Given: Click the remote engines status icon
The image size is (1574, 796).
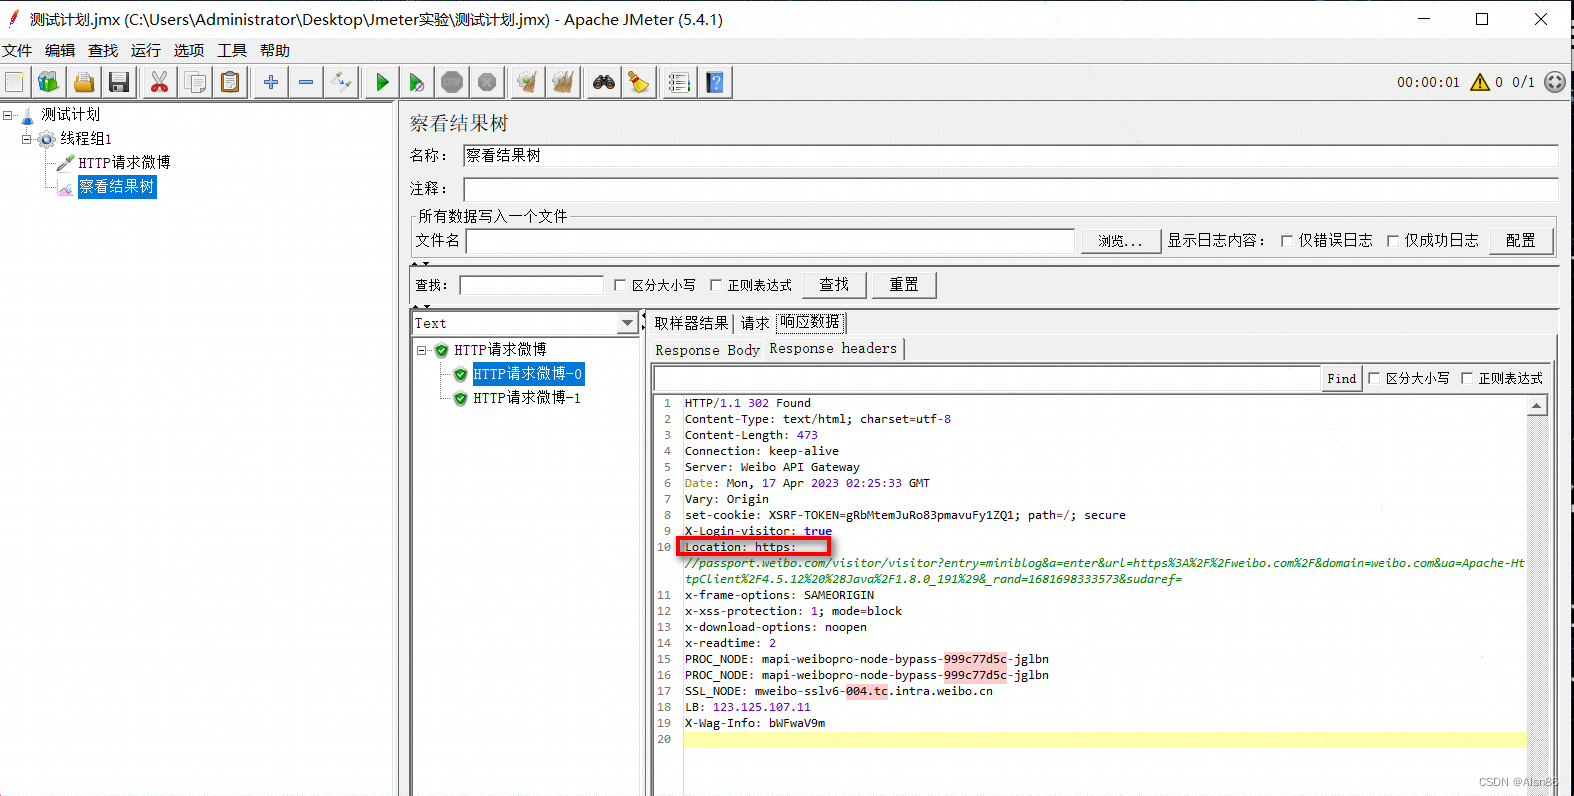Looking at the screenshot, I should click(1555, 82).
